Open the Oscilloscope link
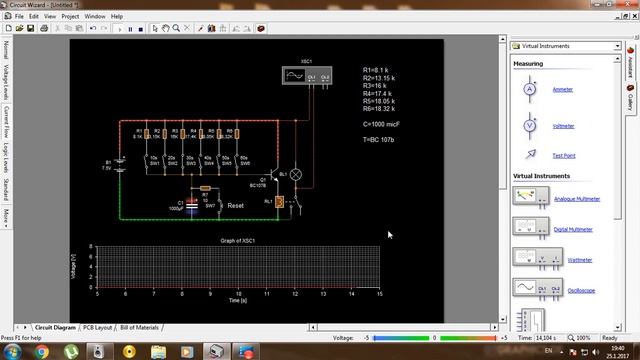Viewport: 640px width, 360px height. click(x=581, y=291)
